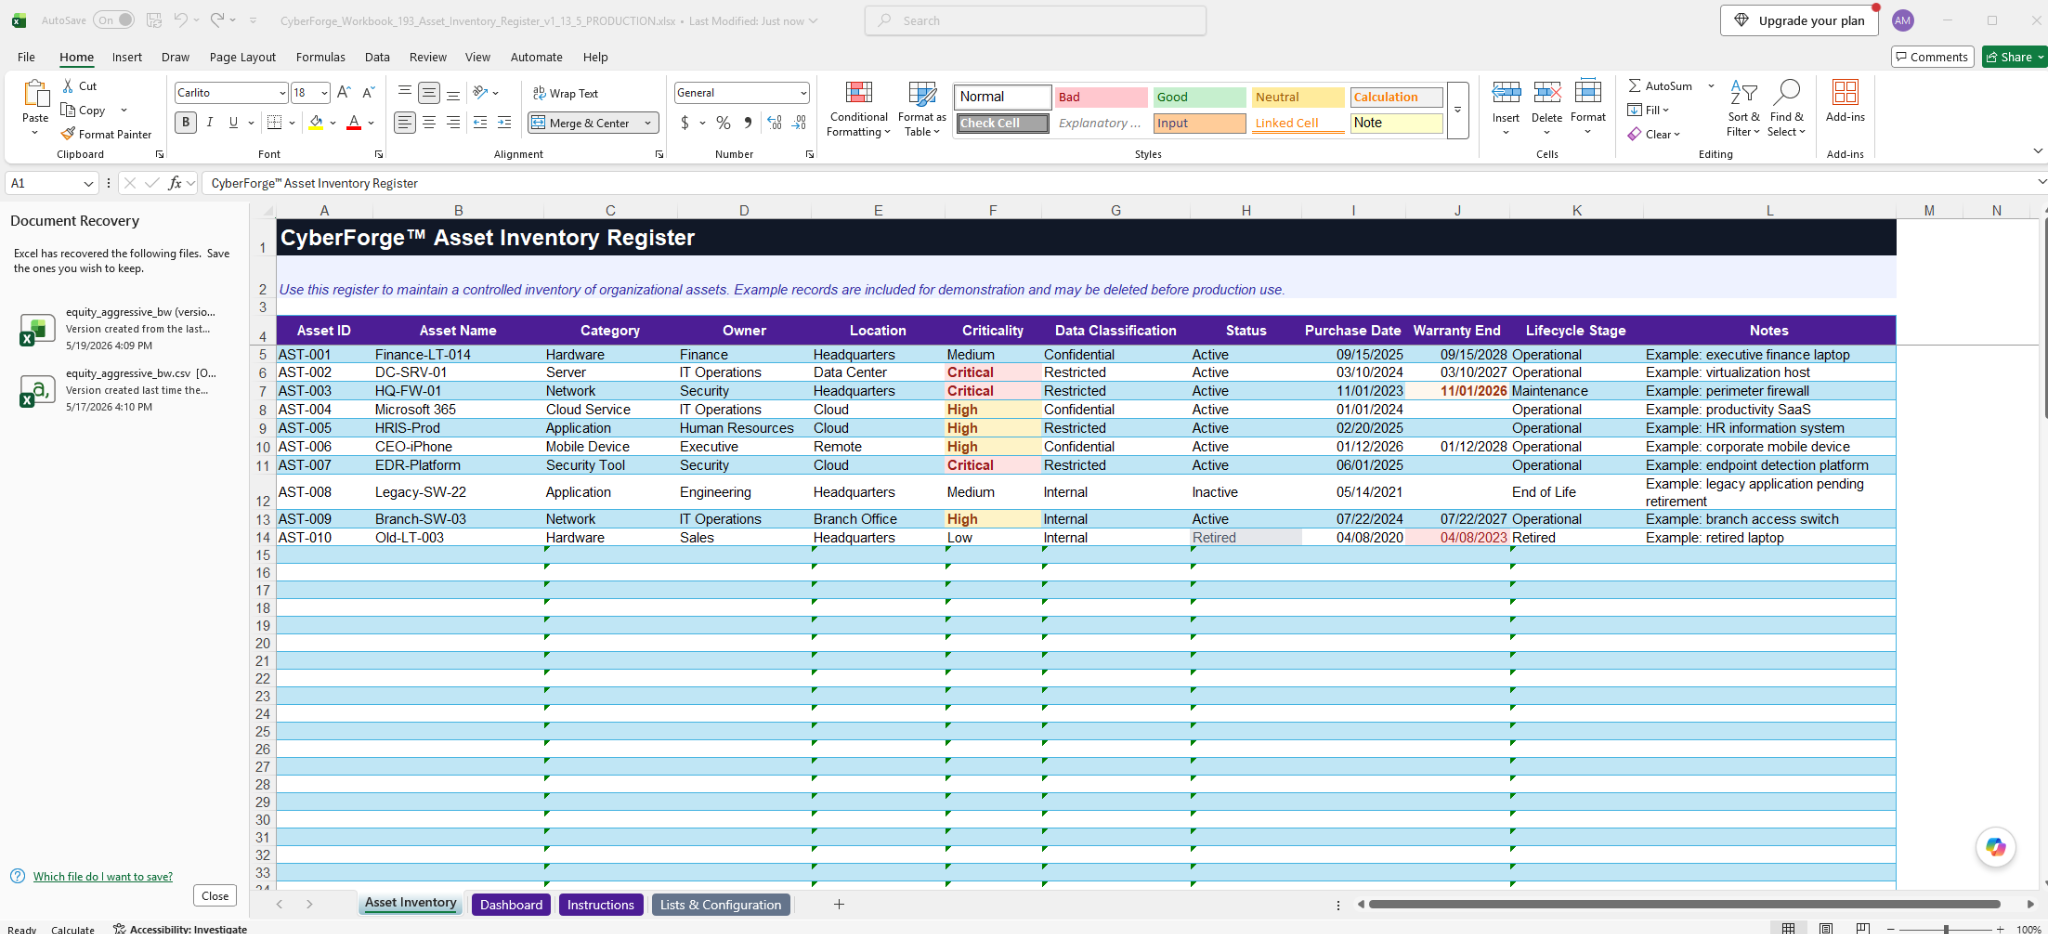Expand Merge & Center options arrow
2048x934 pixels.
648,123
